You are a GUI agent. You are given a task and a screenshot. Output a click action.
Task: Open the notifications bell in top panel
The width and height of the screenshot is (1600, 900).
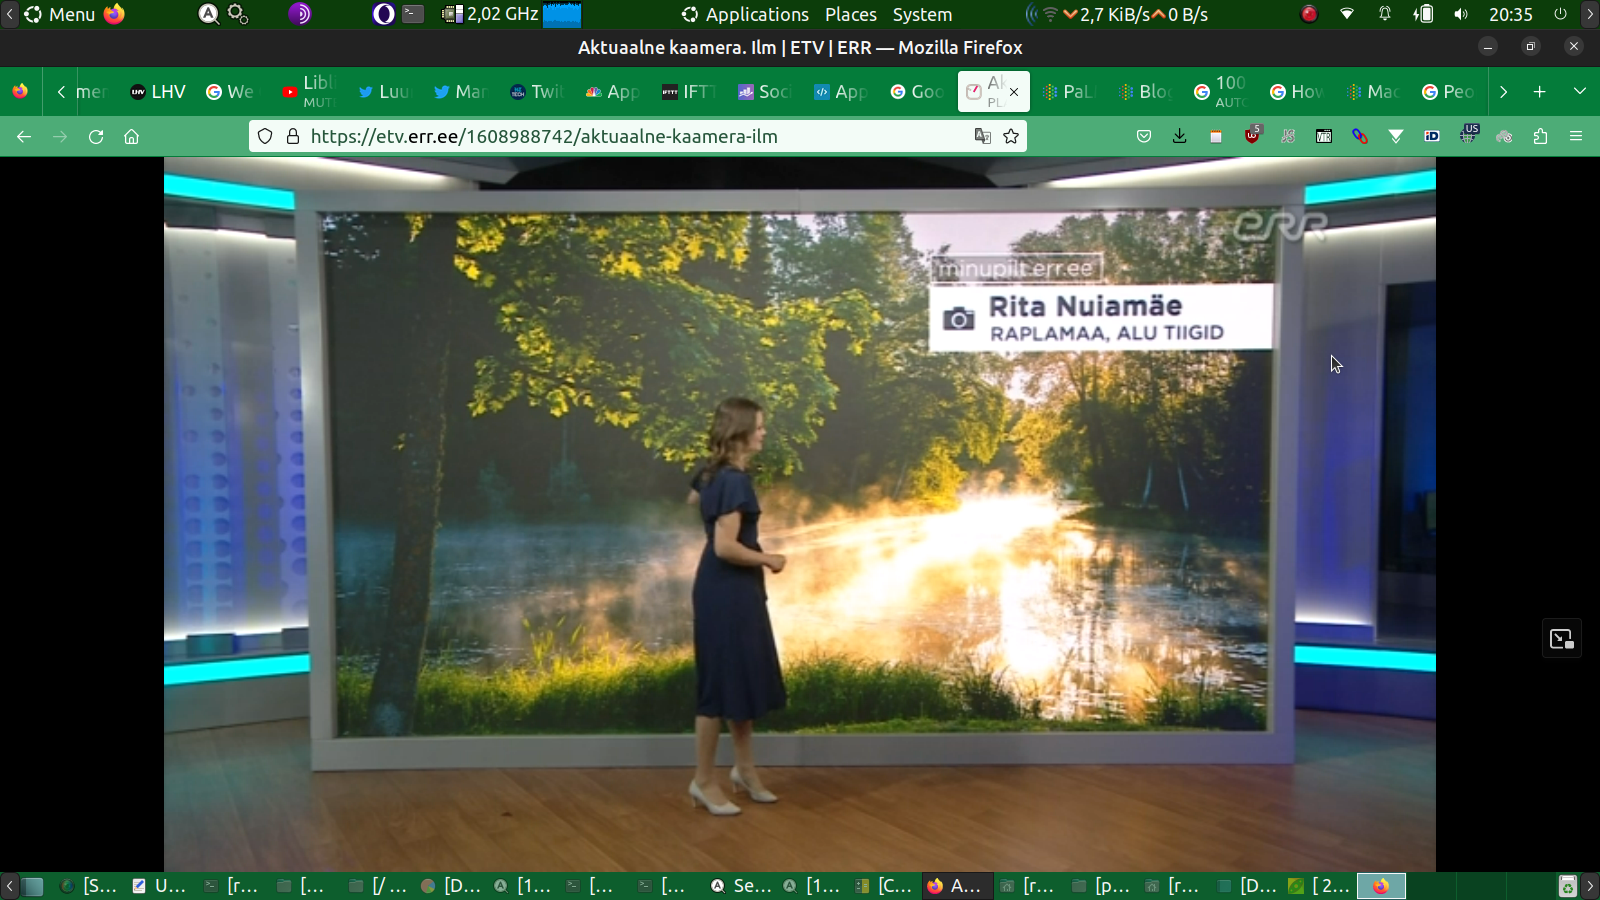click(1385, 14)
